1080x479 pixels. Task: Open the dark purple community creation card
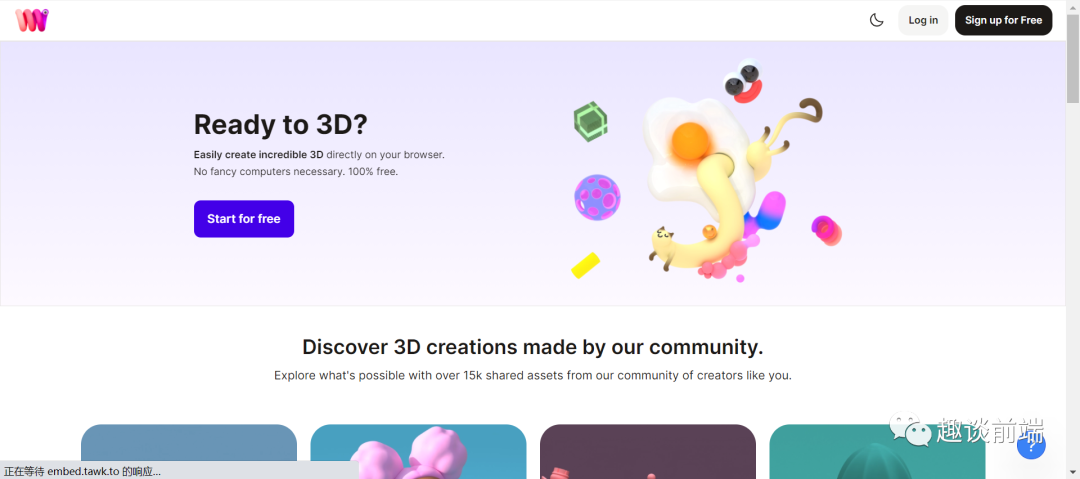coord(647,451)
